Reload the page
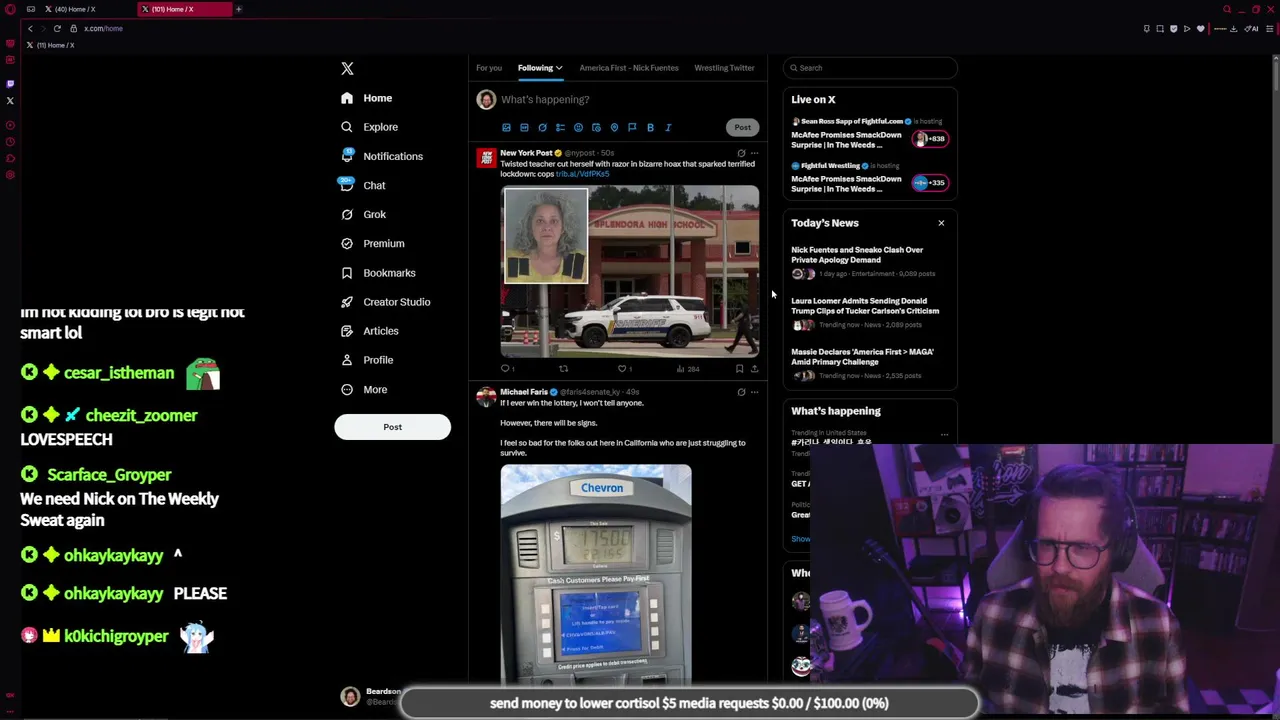The width and height of the screenshot is (1280, 720). pos(57,28)
